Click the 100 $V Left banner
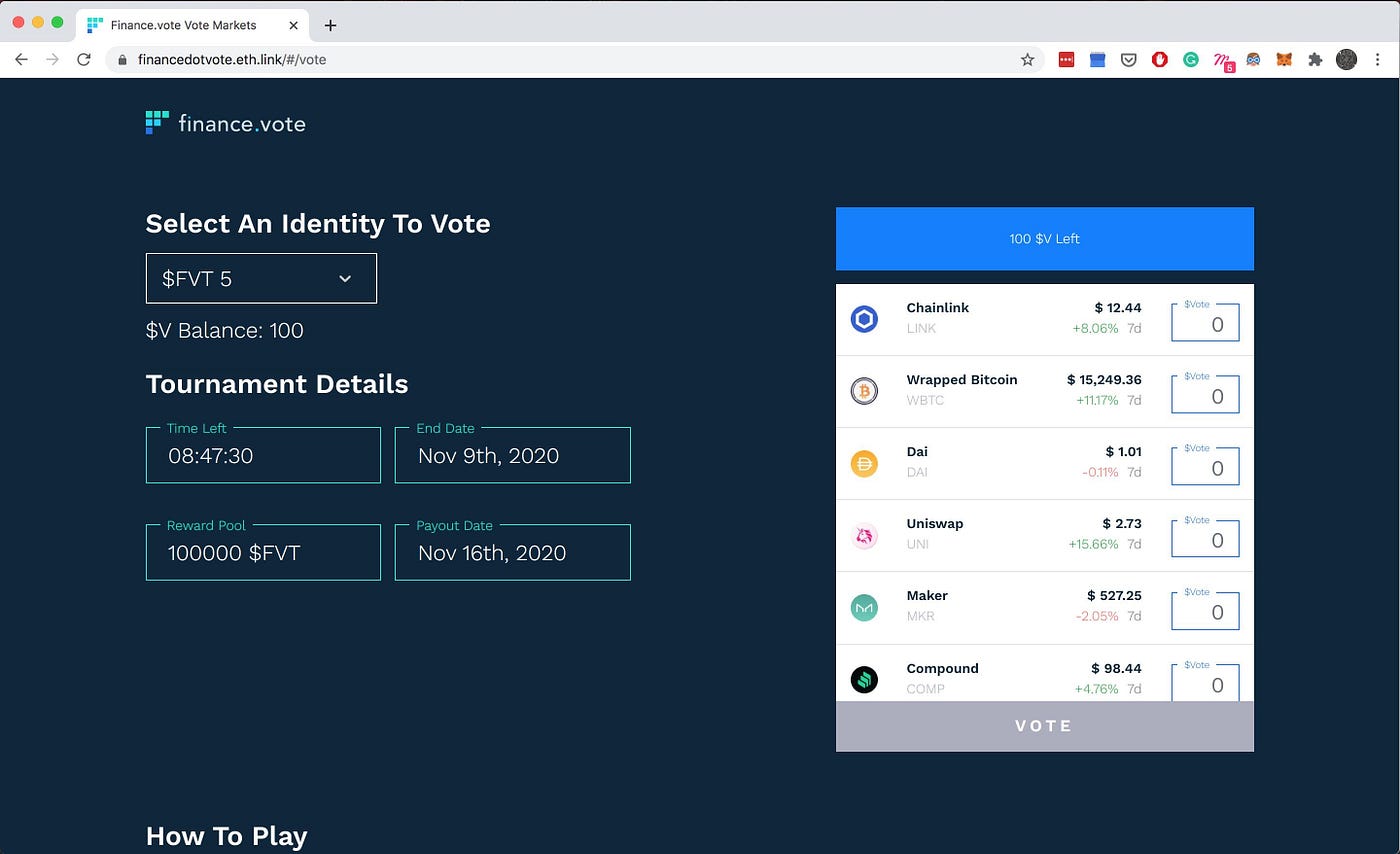Screen dimensions: 1400x854 [x=1044, y=239]
